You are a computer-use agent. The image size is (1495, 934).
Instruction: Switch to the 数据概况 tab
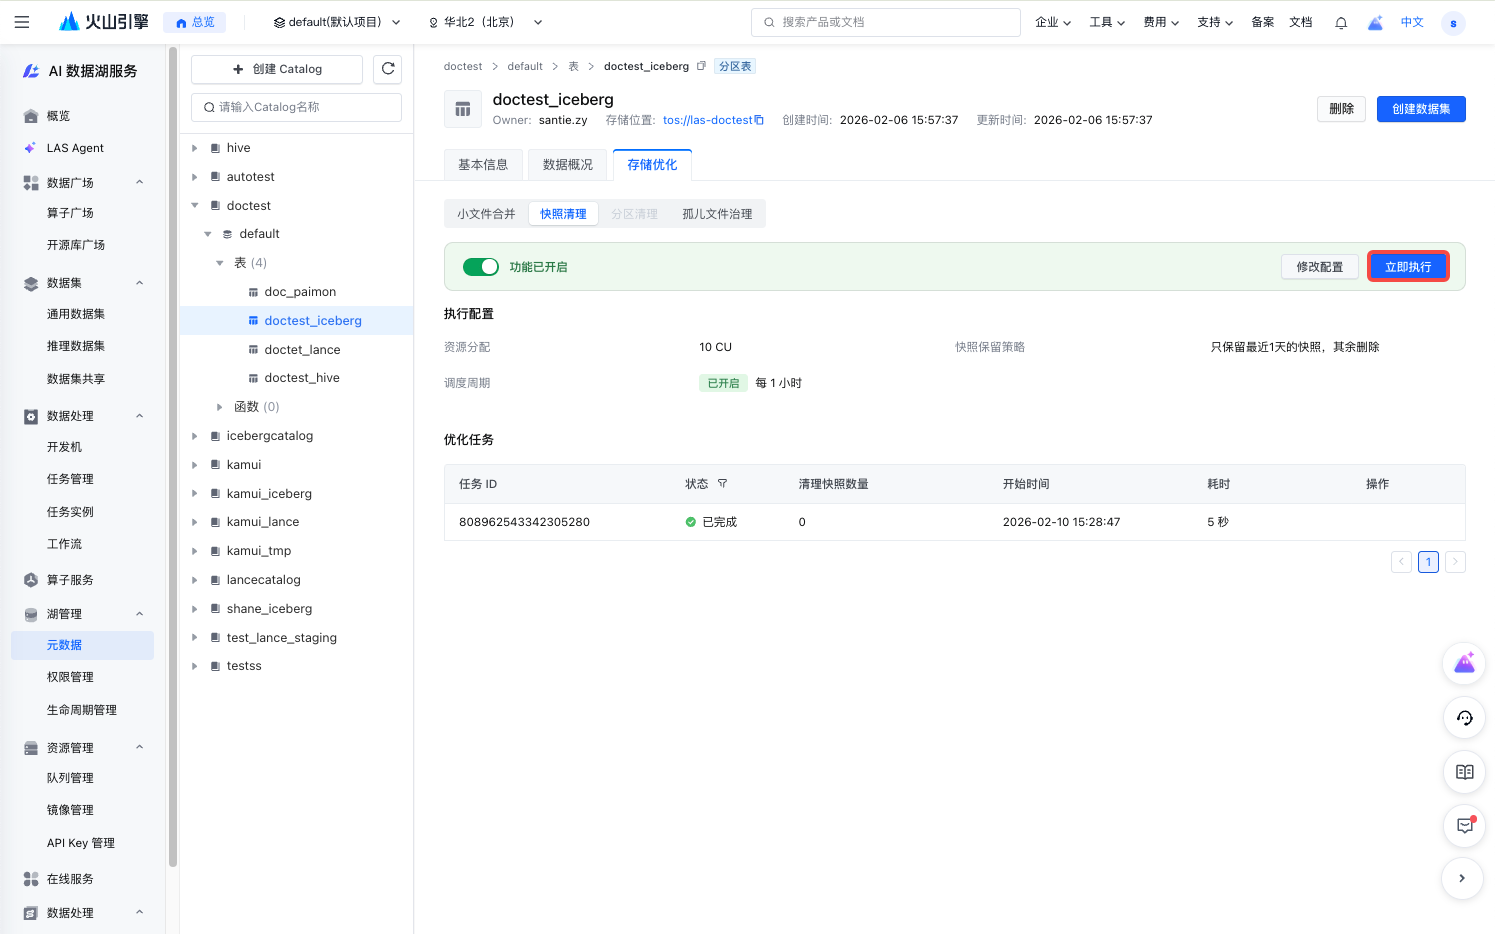pos(567,165)
